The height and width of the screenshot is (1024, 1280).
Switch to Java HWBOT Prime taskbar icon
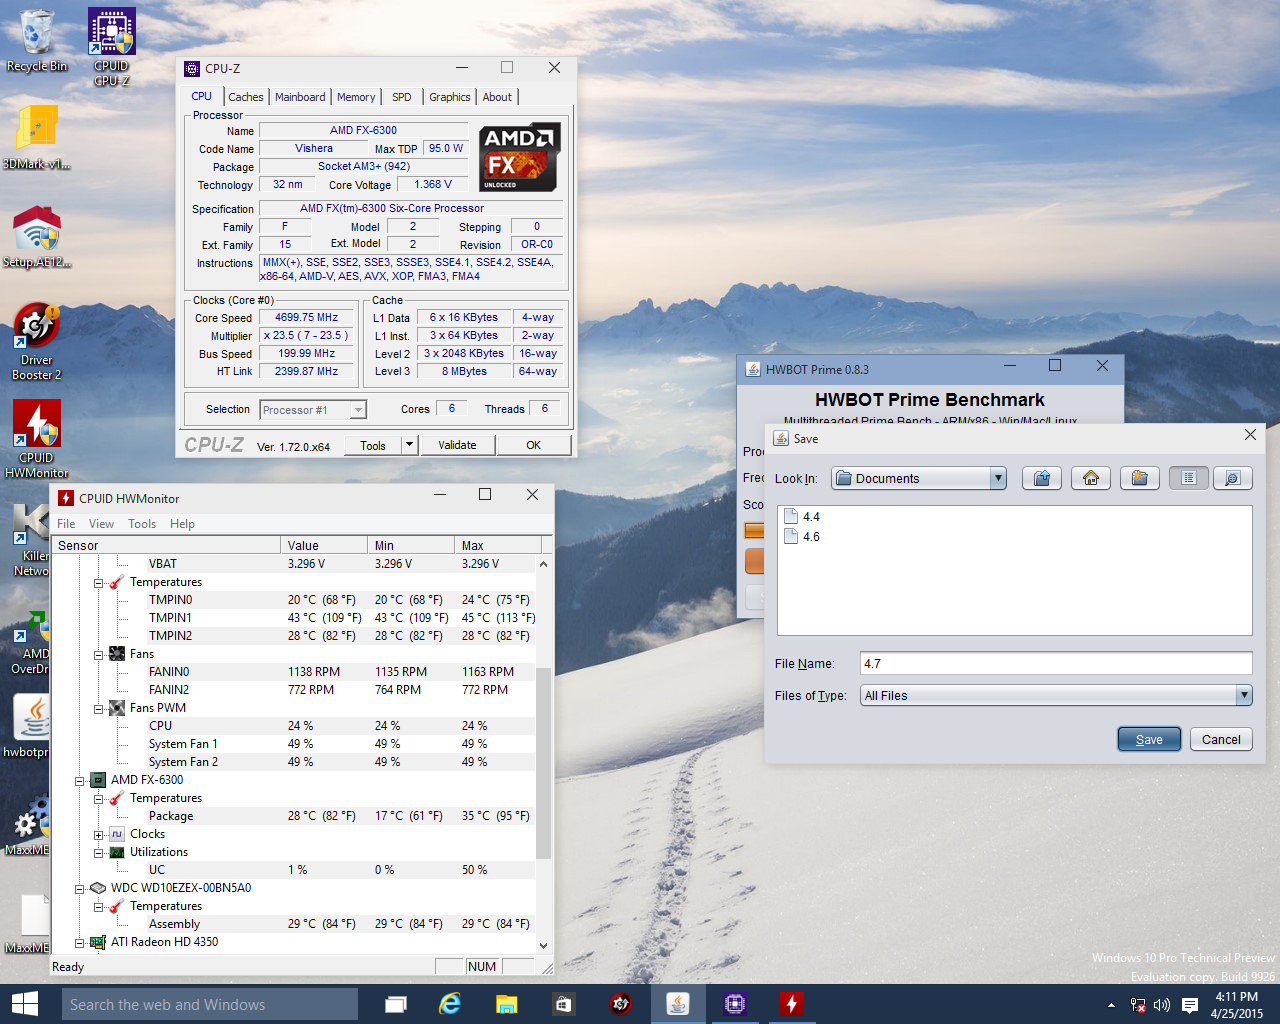678,1004
